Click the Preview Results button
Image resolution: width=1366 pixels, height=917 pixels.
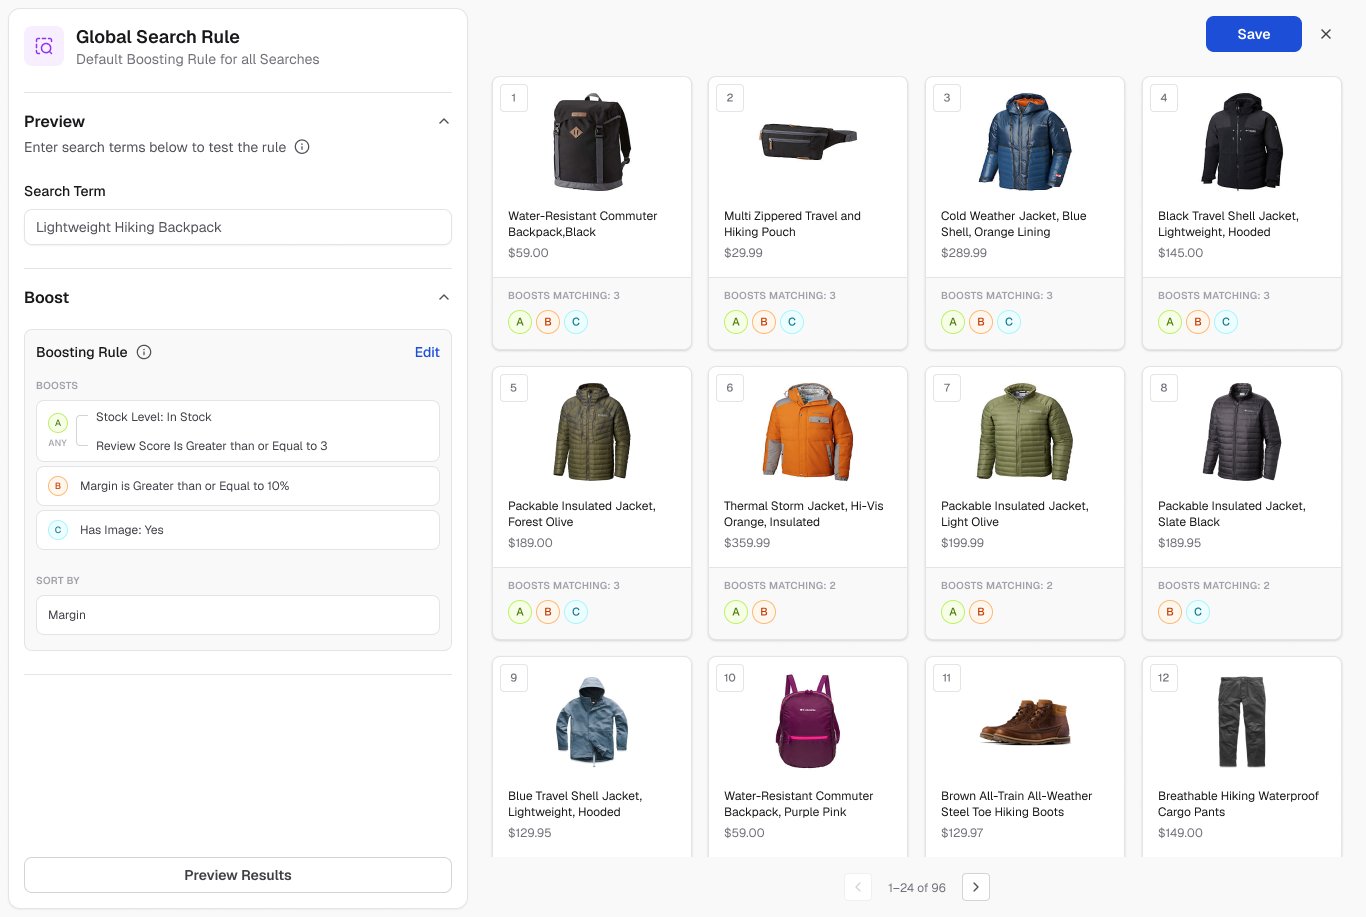tap(238, 875)
